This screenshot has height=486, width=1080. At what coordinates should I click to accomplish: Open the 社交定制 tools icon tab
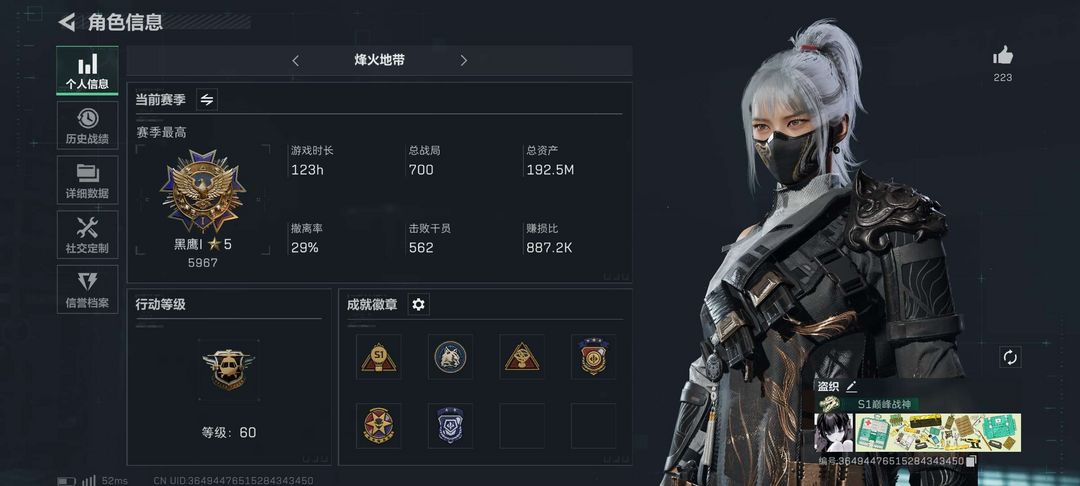pyautogui.click(x=87, y=235)
